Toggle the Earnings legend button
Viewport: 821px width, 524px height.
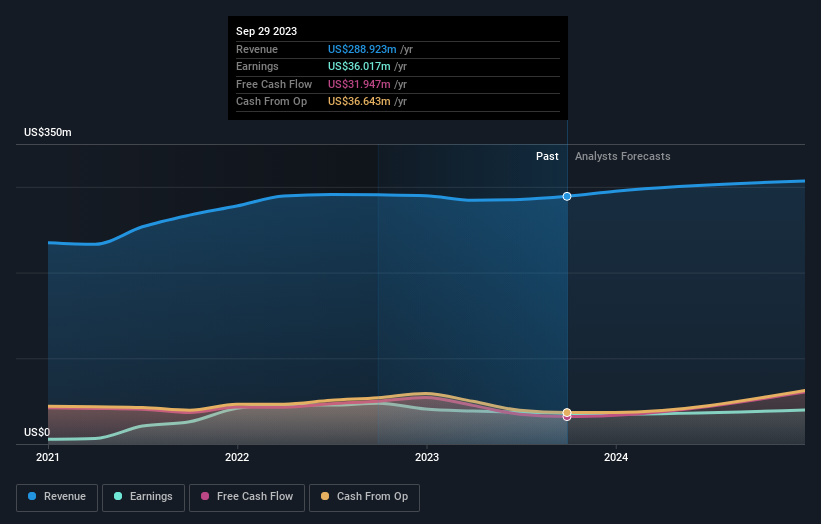click(x=143, y=497)
